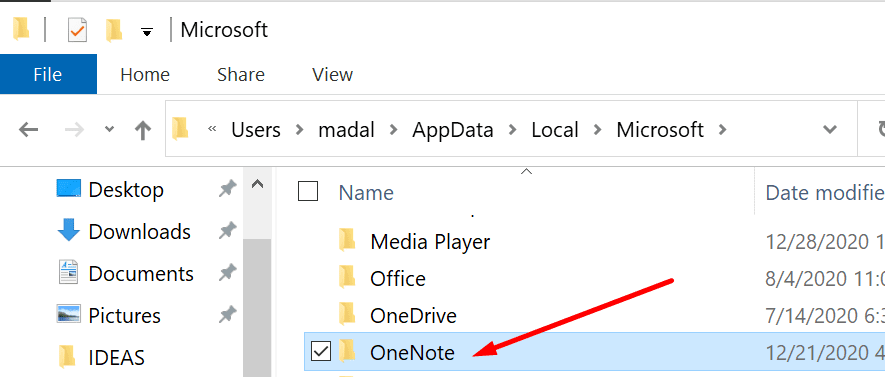Screen dimensions: 885x377
Task: Go up one folder level
Action: click(x=143, y=130)
